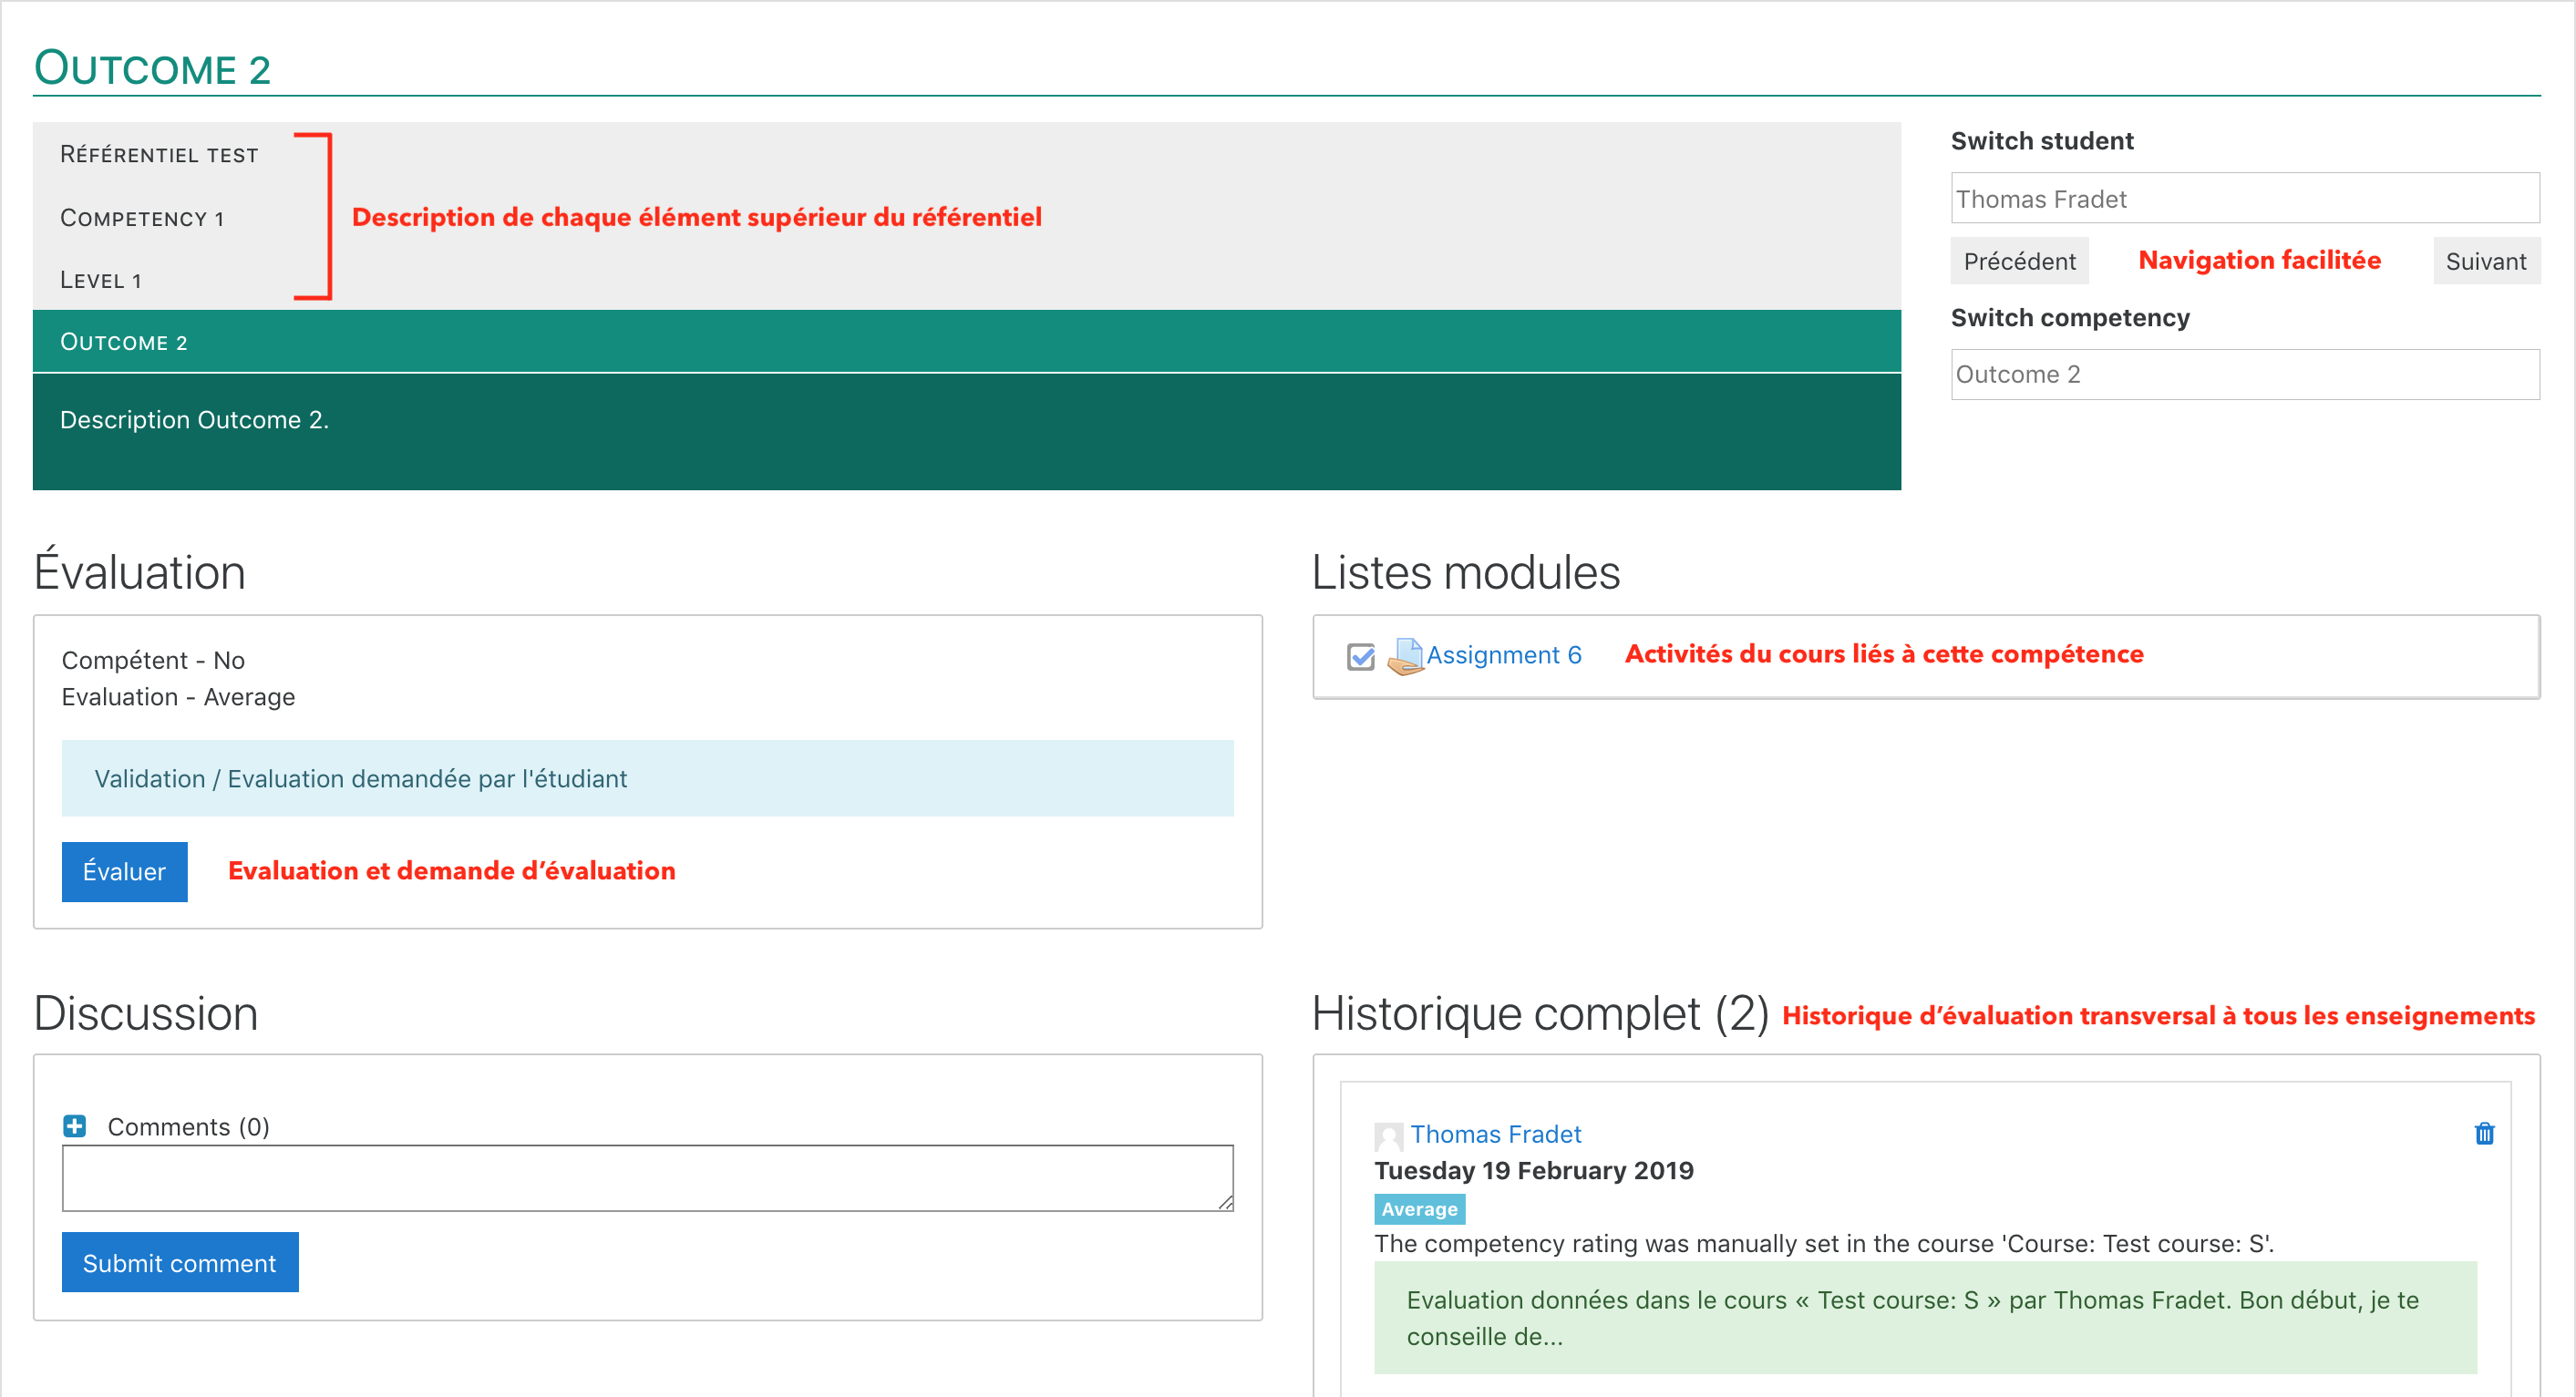This screenshot has height=1397, width=2576.
Task: Click the Tuesday 19 February 2019 date
Action: click(1533, 1171)
